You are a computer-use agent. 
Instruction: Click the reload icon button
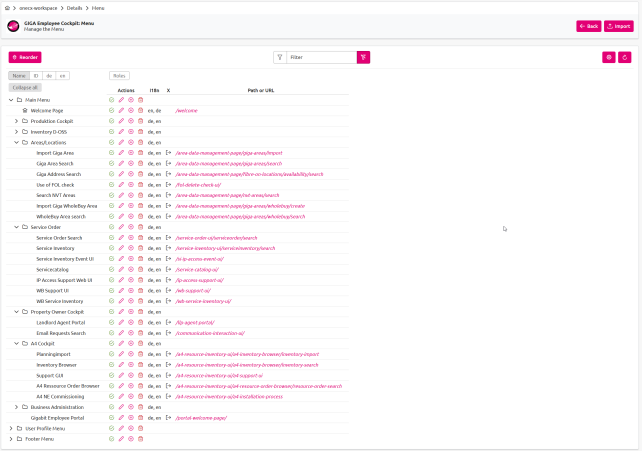(x=625, y=58)
